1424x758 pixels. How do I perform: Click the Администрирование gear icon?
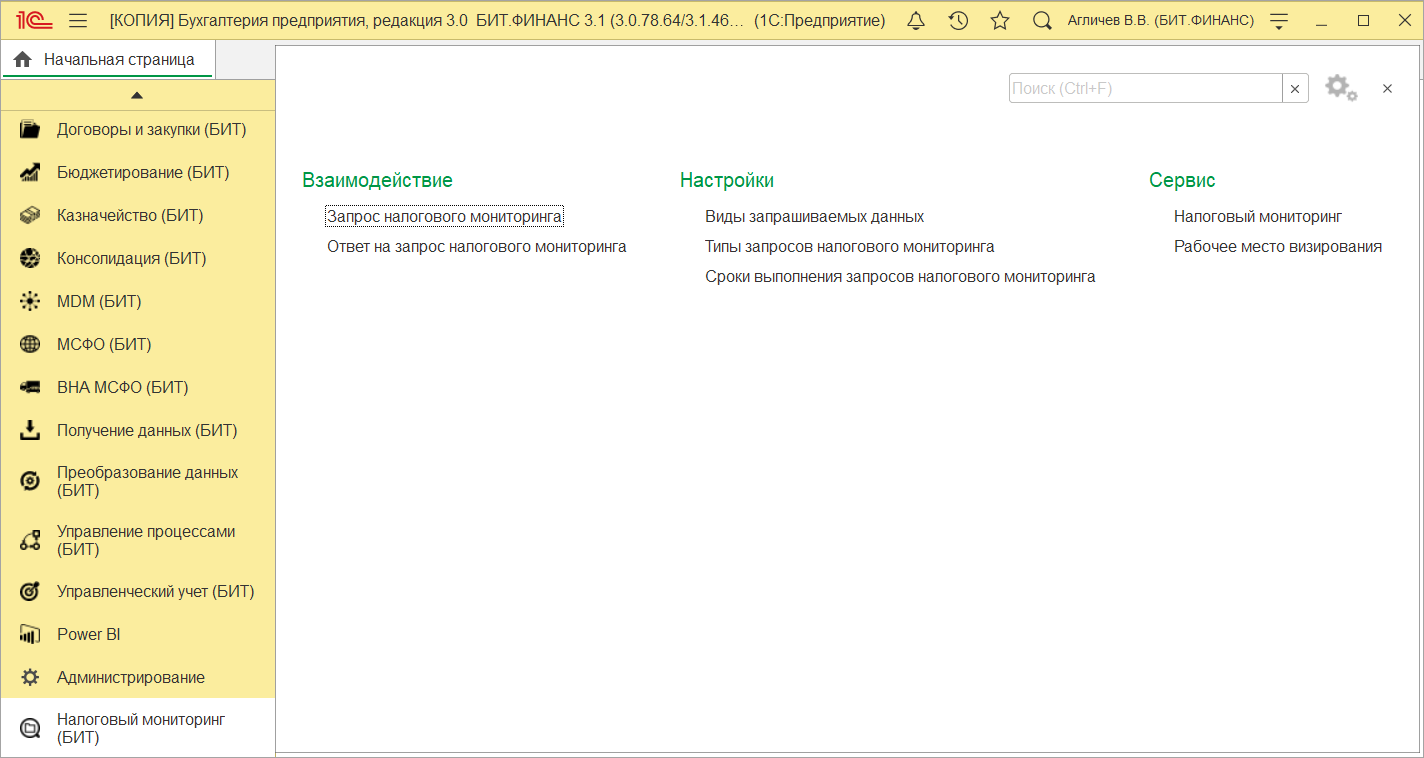pos(30,677)
